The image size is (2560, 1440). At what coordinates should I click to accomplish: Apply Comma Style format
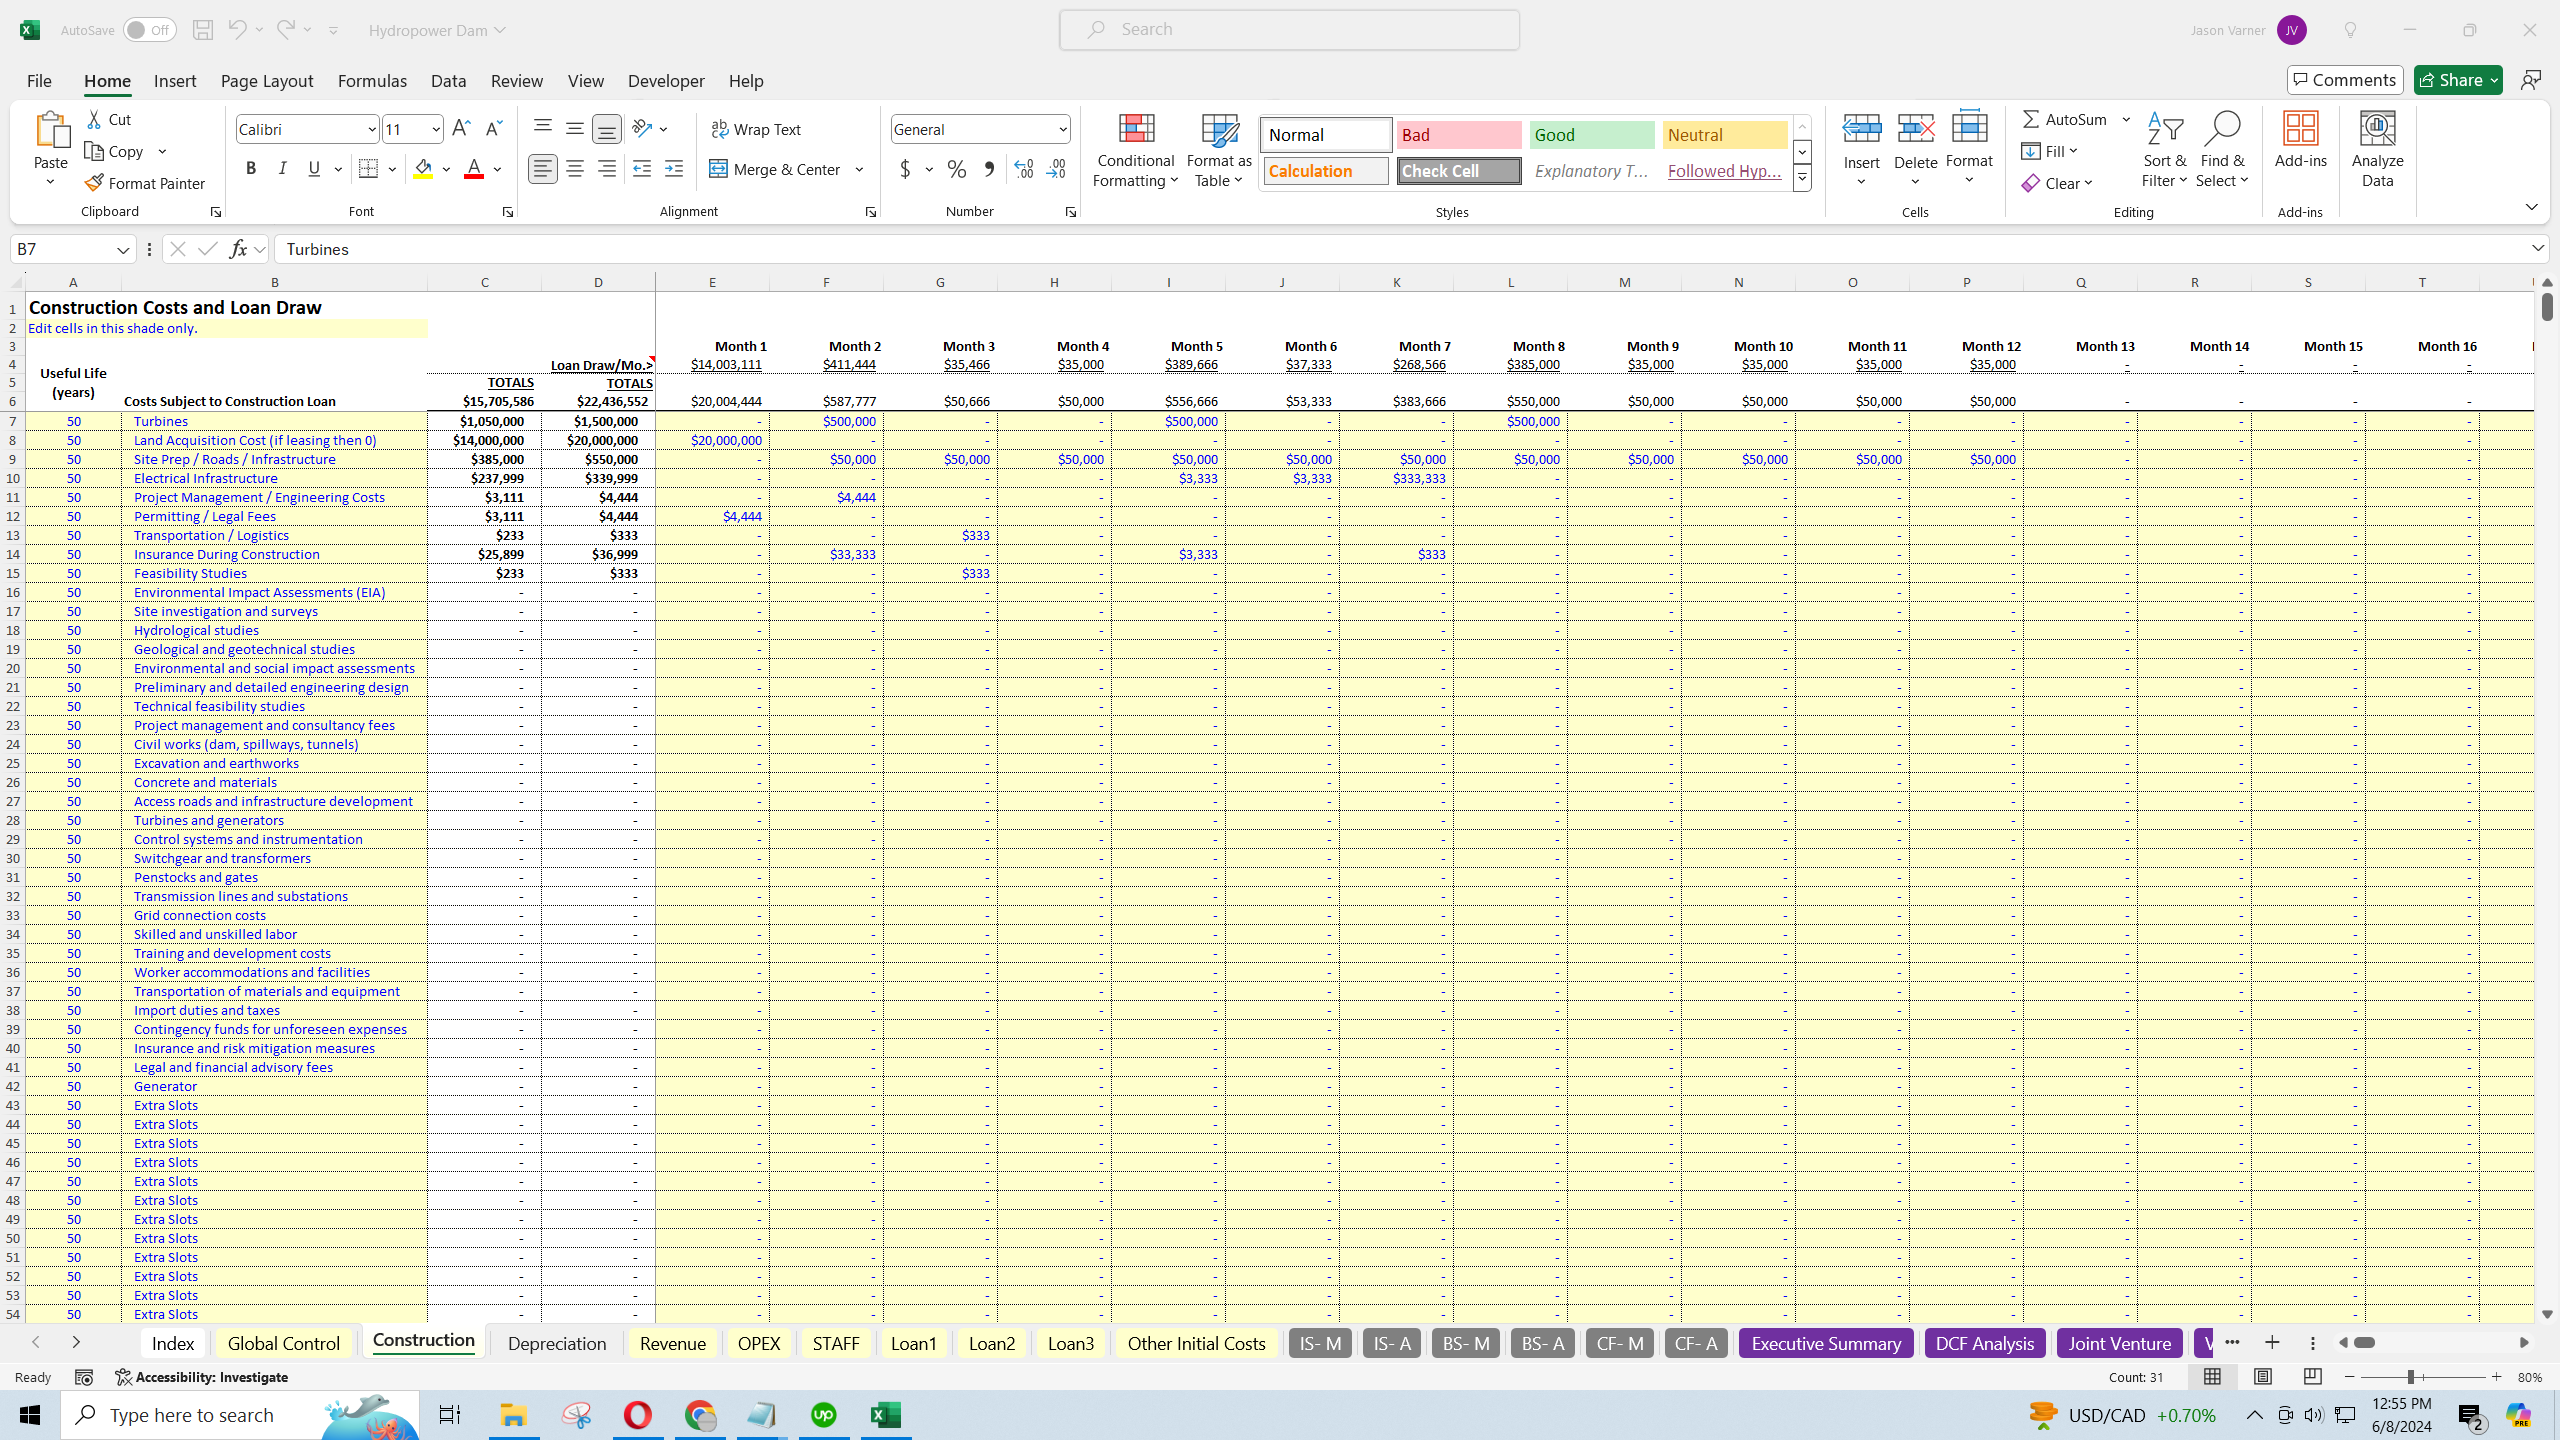point(989,169)
